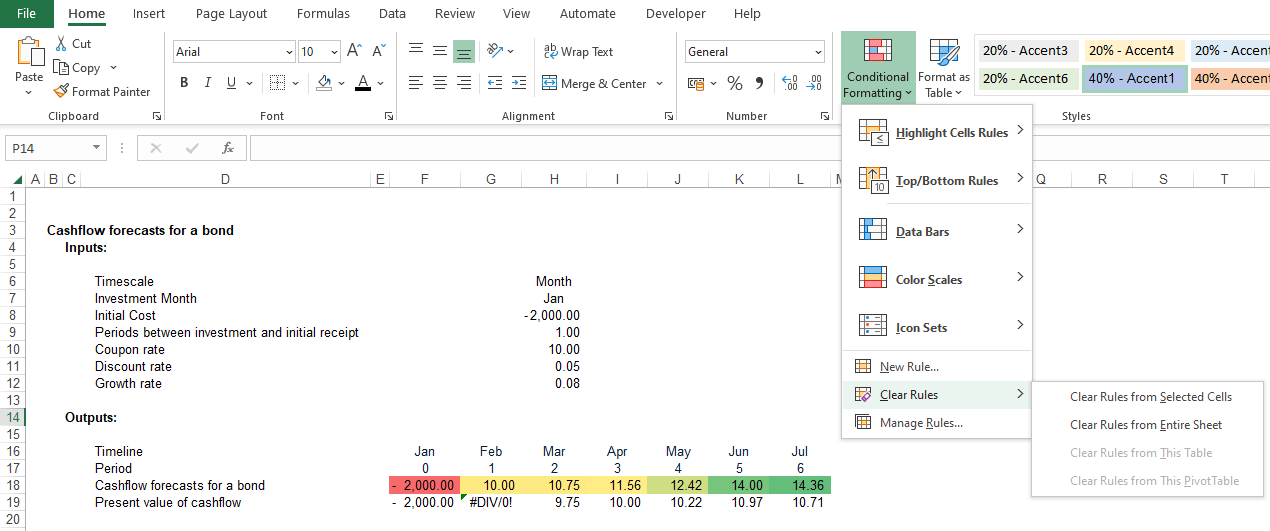Screen dimensions: 1270x531
Task: Increase font size with the larger A icon
Action: click(x=354, y=51)
